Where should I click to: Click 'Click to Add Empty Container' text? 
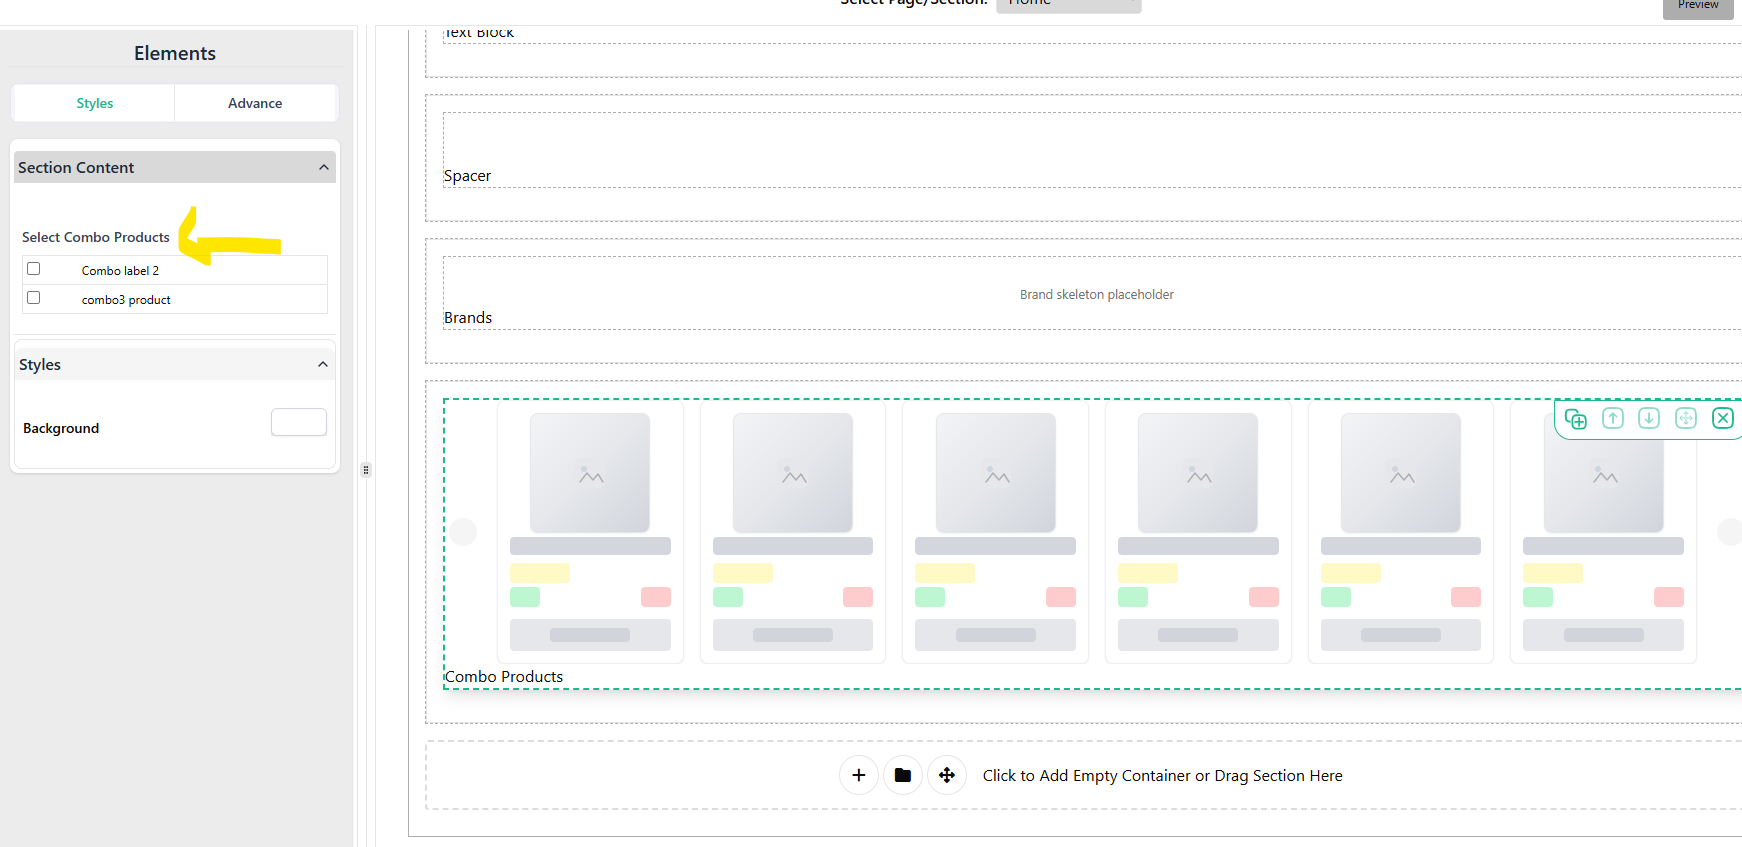1163,776
